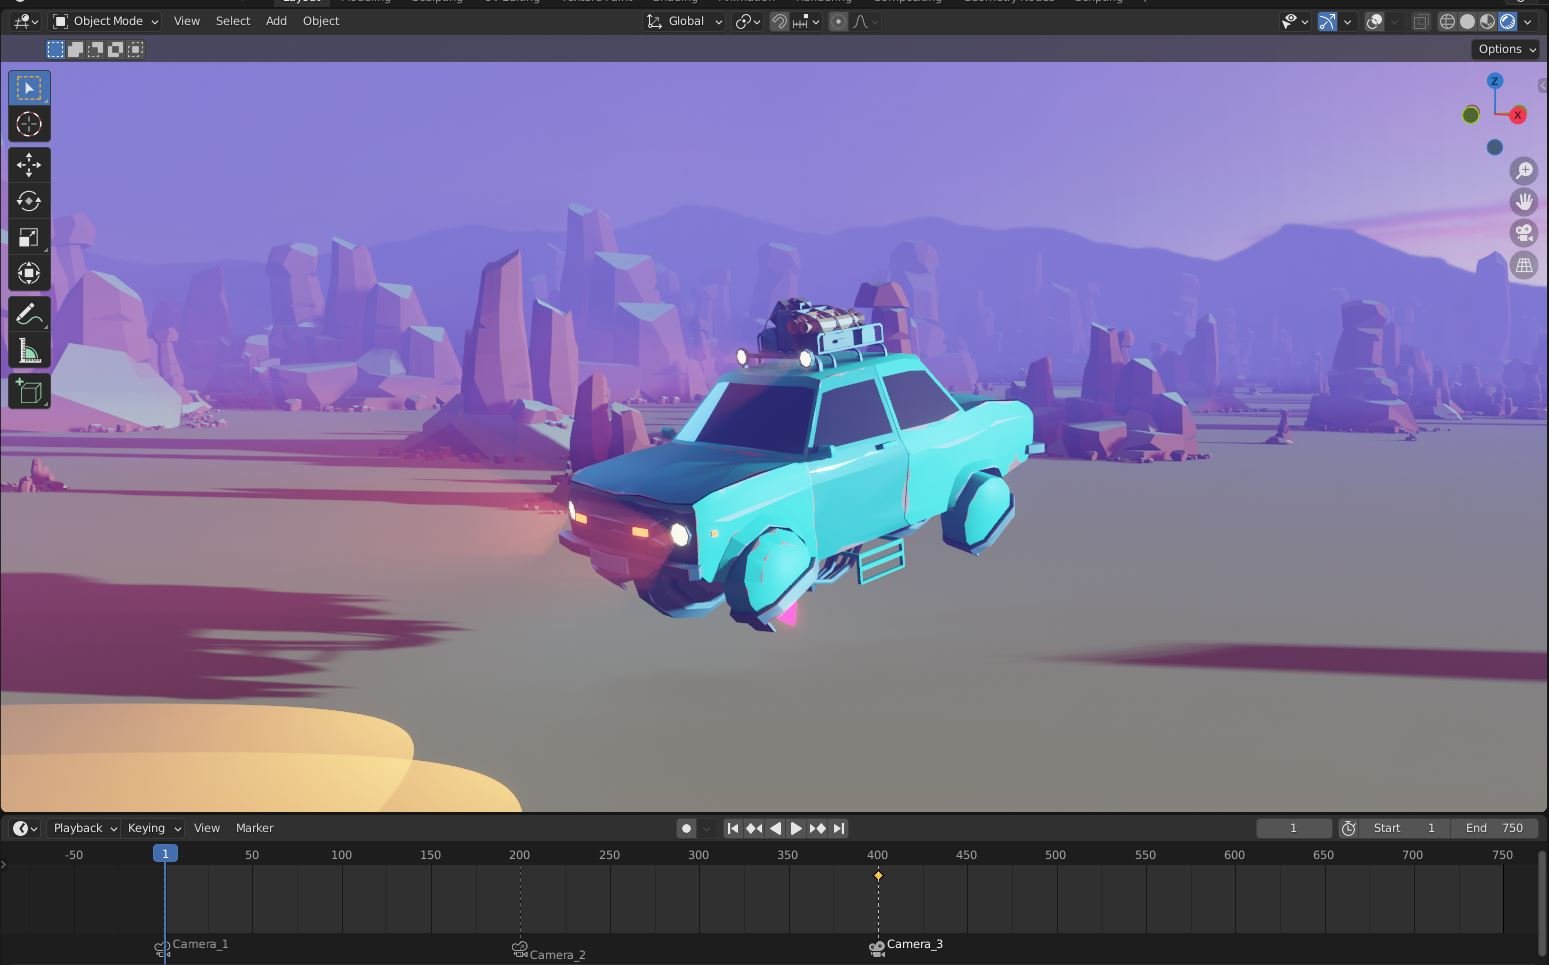Open the pivot point dropdown

[x=748, y=21]
